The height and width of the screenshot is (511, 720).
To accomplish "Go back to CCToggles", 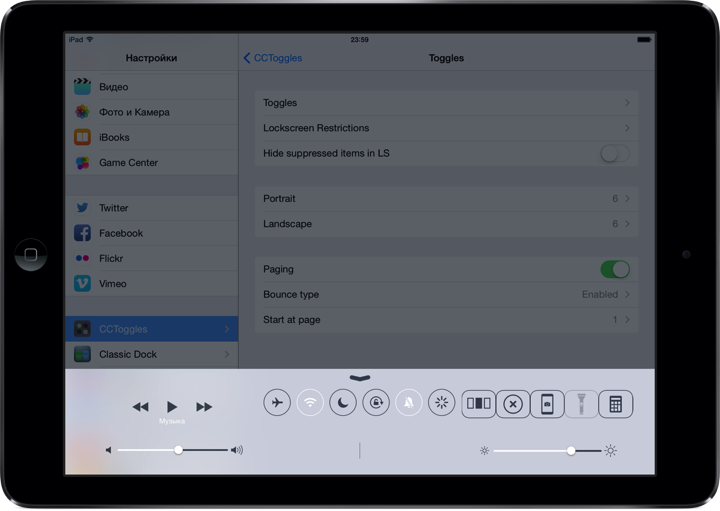I will [x=272, y=58].
